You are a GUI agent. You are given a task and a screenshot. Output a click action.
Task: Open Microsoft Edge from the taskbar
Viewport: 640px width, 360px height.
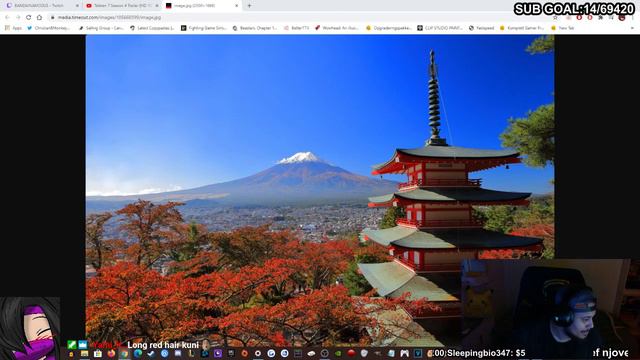point(138,353)
